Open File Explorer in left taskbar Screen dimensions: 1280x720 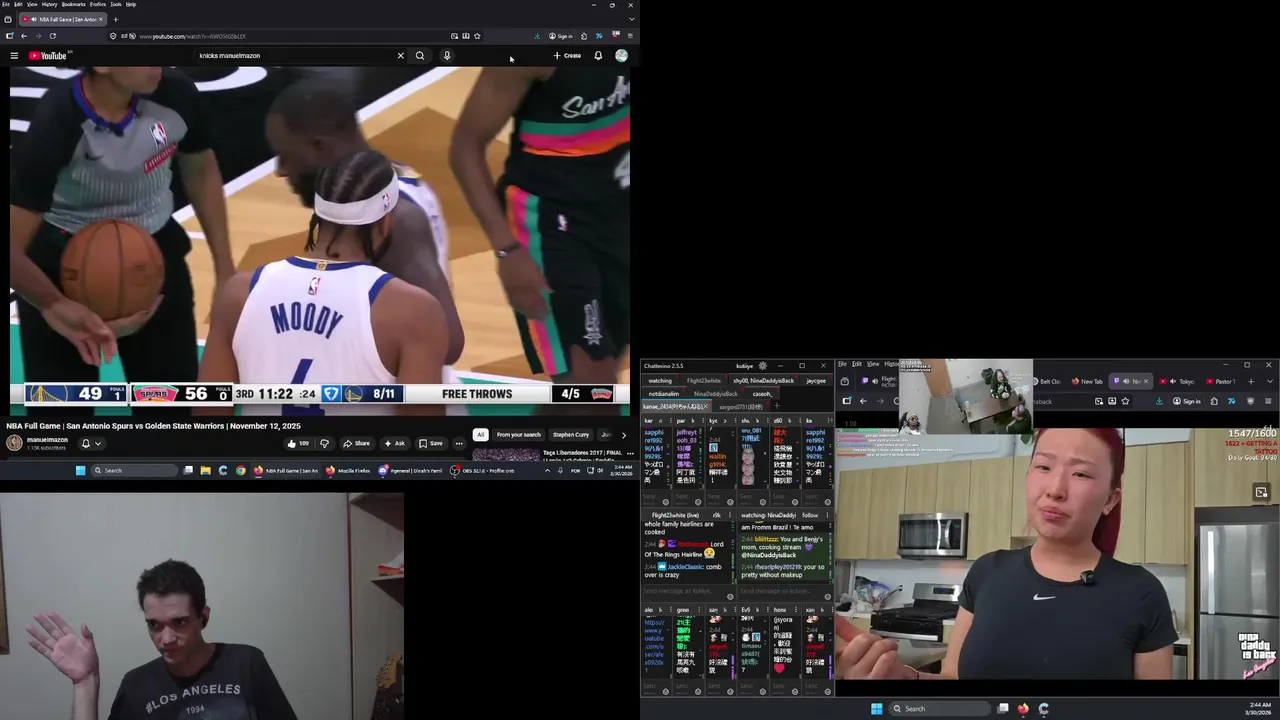point(205,470)
